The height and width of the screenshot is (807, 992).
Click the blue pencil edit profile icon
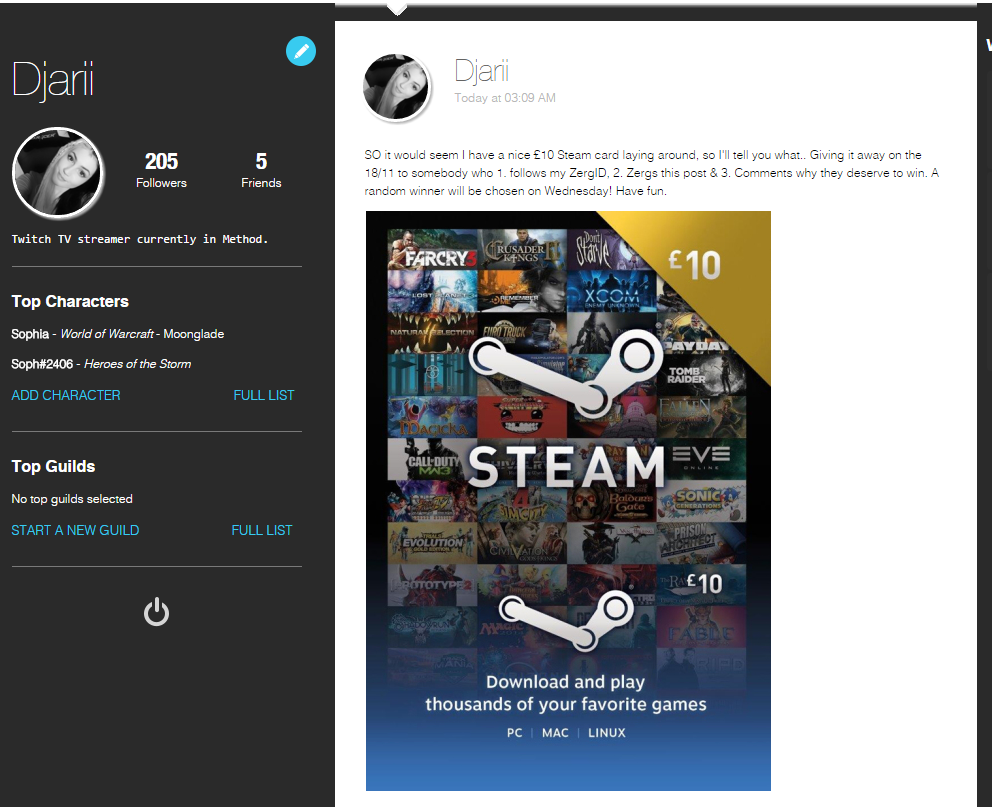[x=301, y=51]
